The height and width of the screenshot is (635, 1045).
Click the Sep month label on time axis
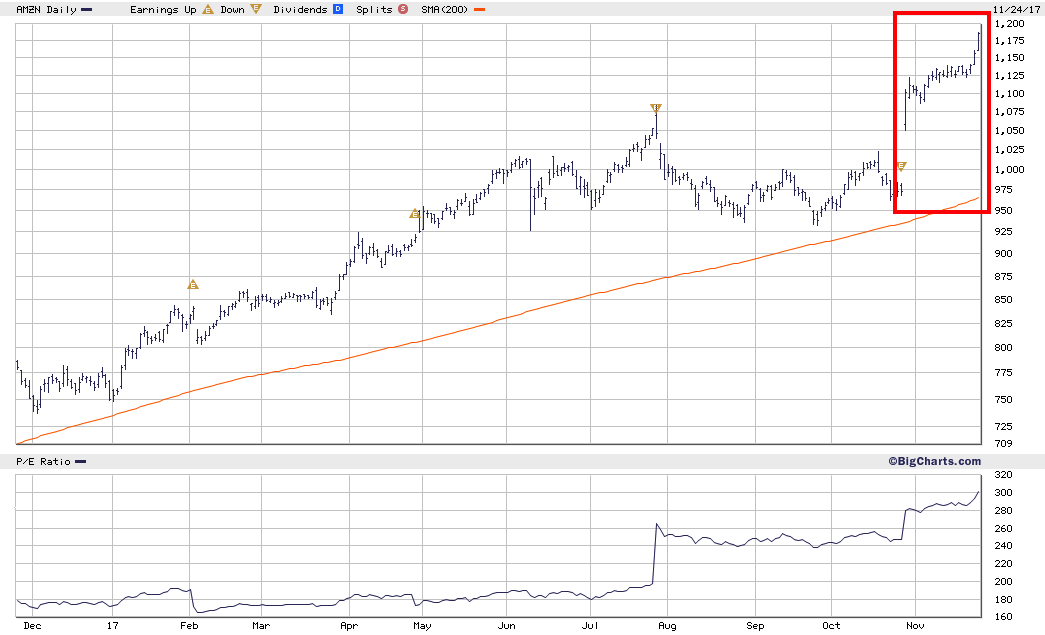[x=755, y=626]
